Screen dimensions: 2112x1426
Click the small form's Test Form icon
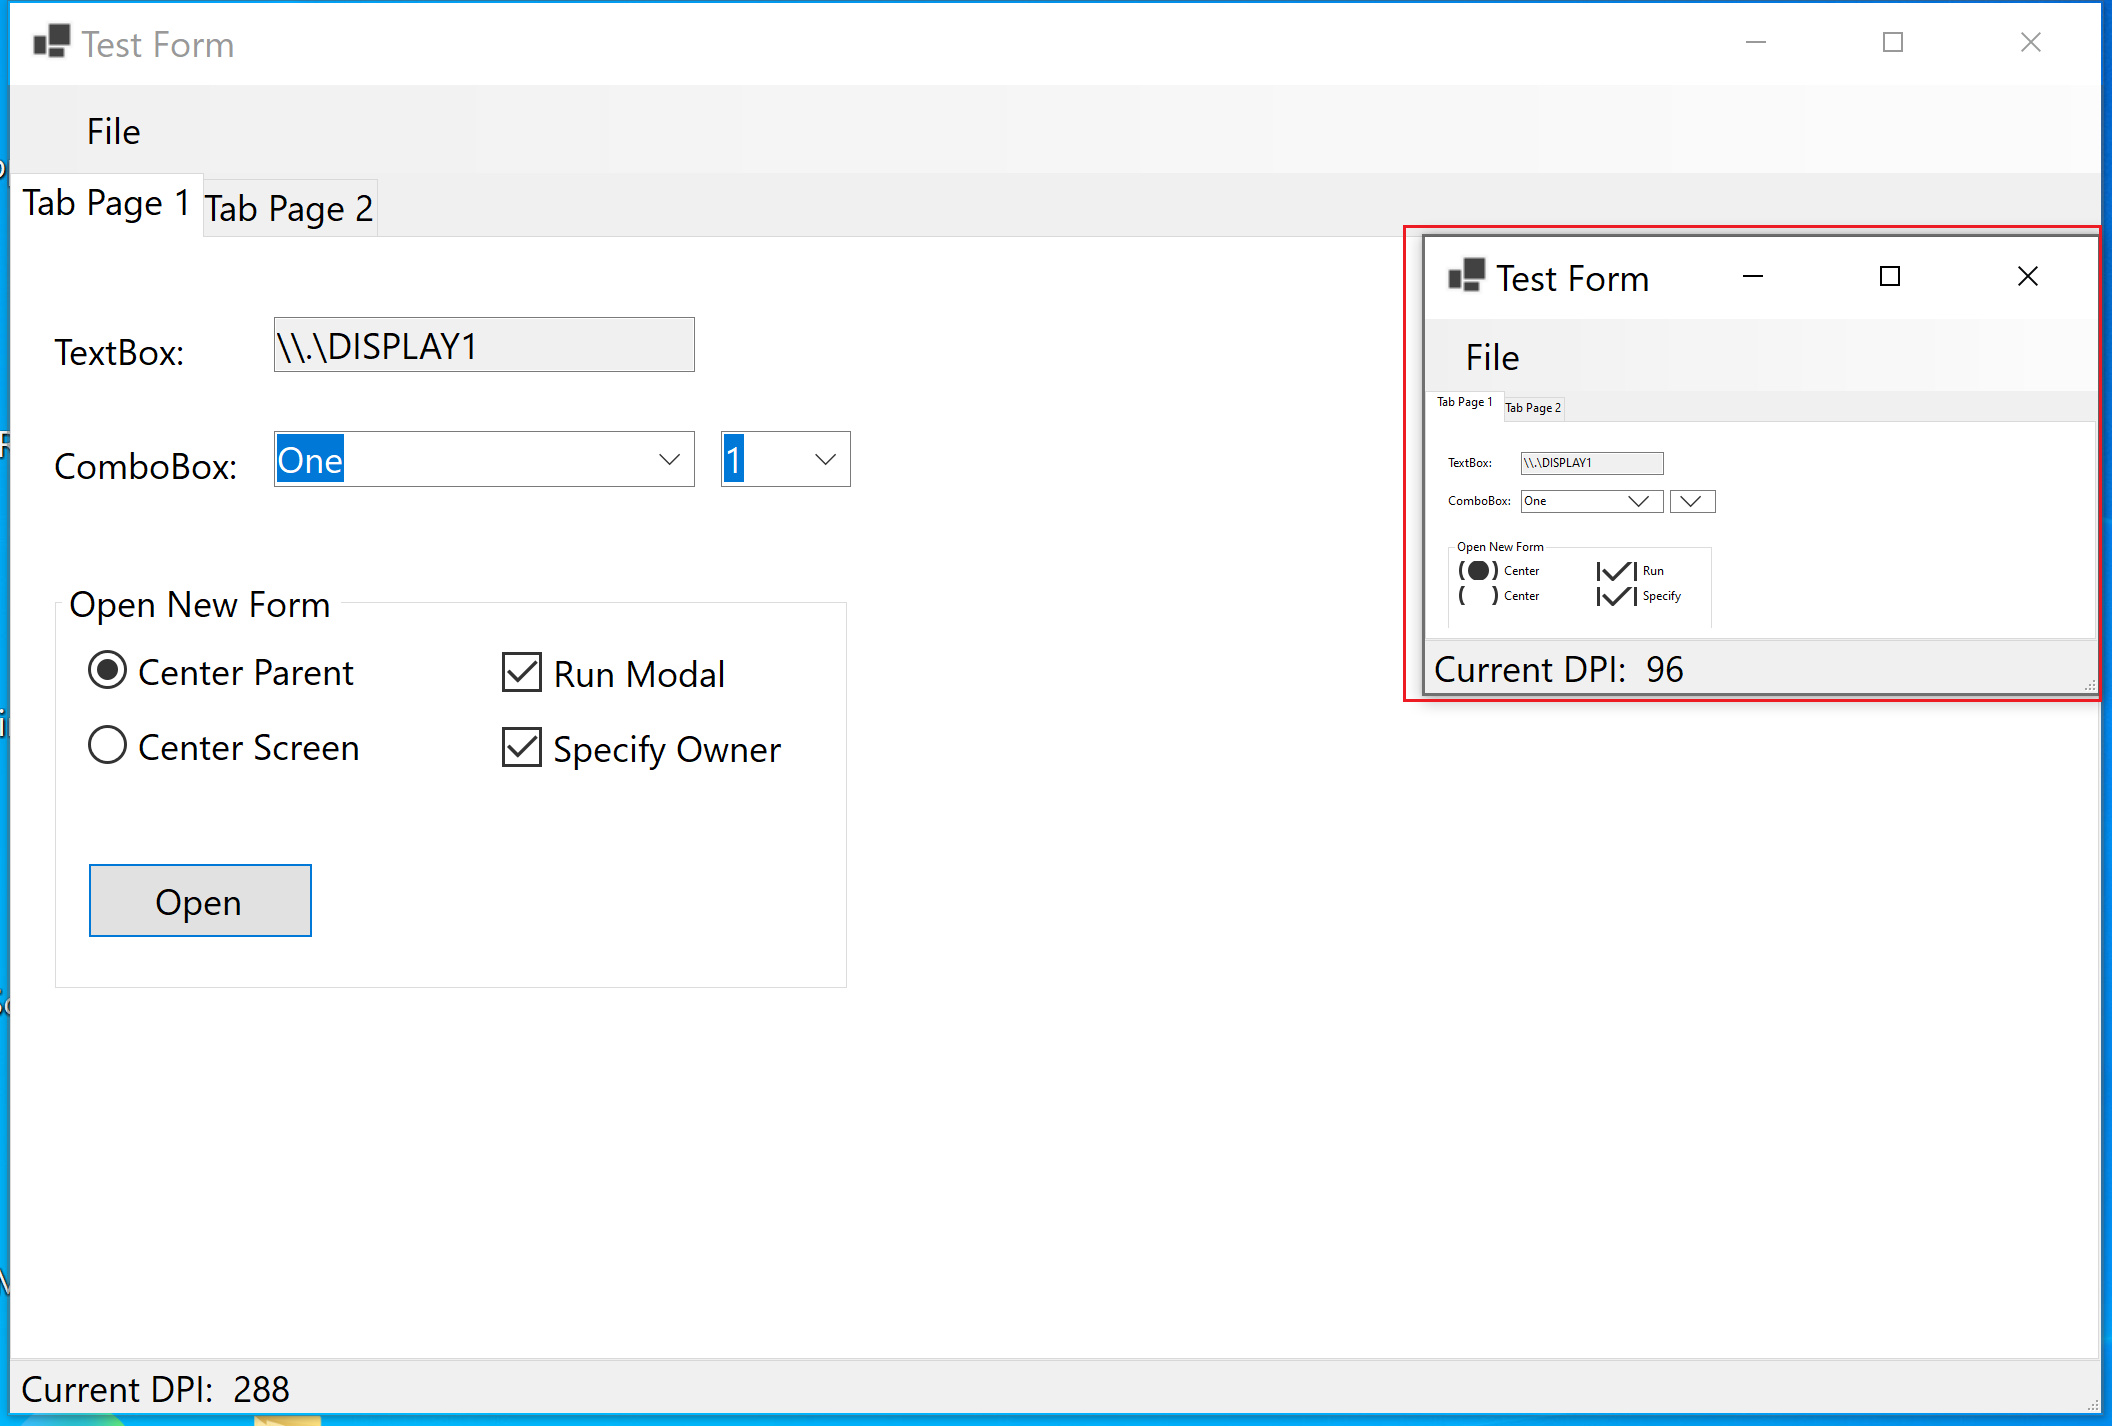tap(1467, 277)
